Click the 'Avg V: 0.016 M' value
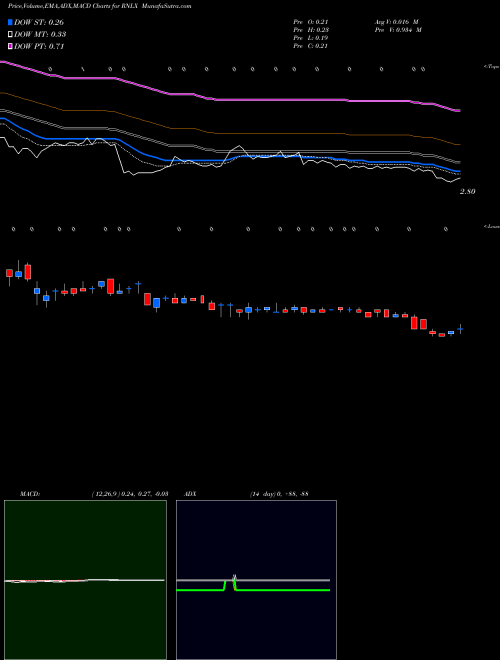This screenshot has width=500, height=660. pos(396,22)
